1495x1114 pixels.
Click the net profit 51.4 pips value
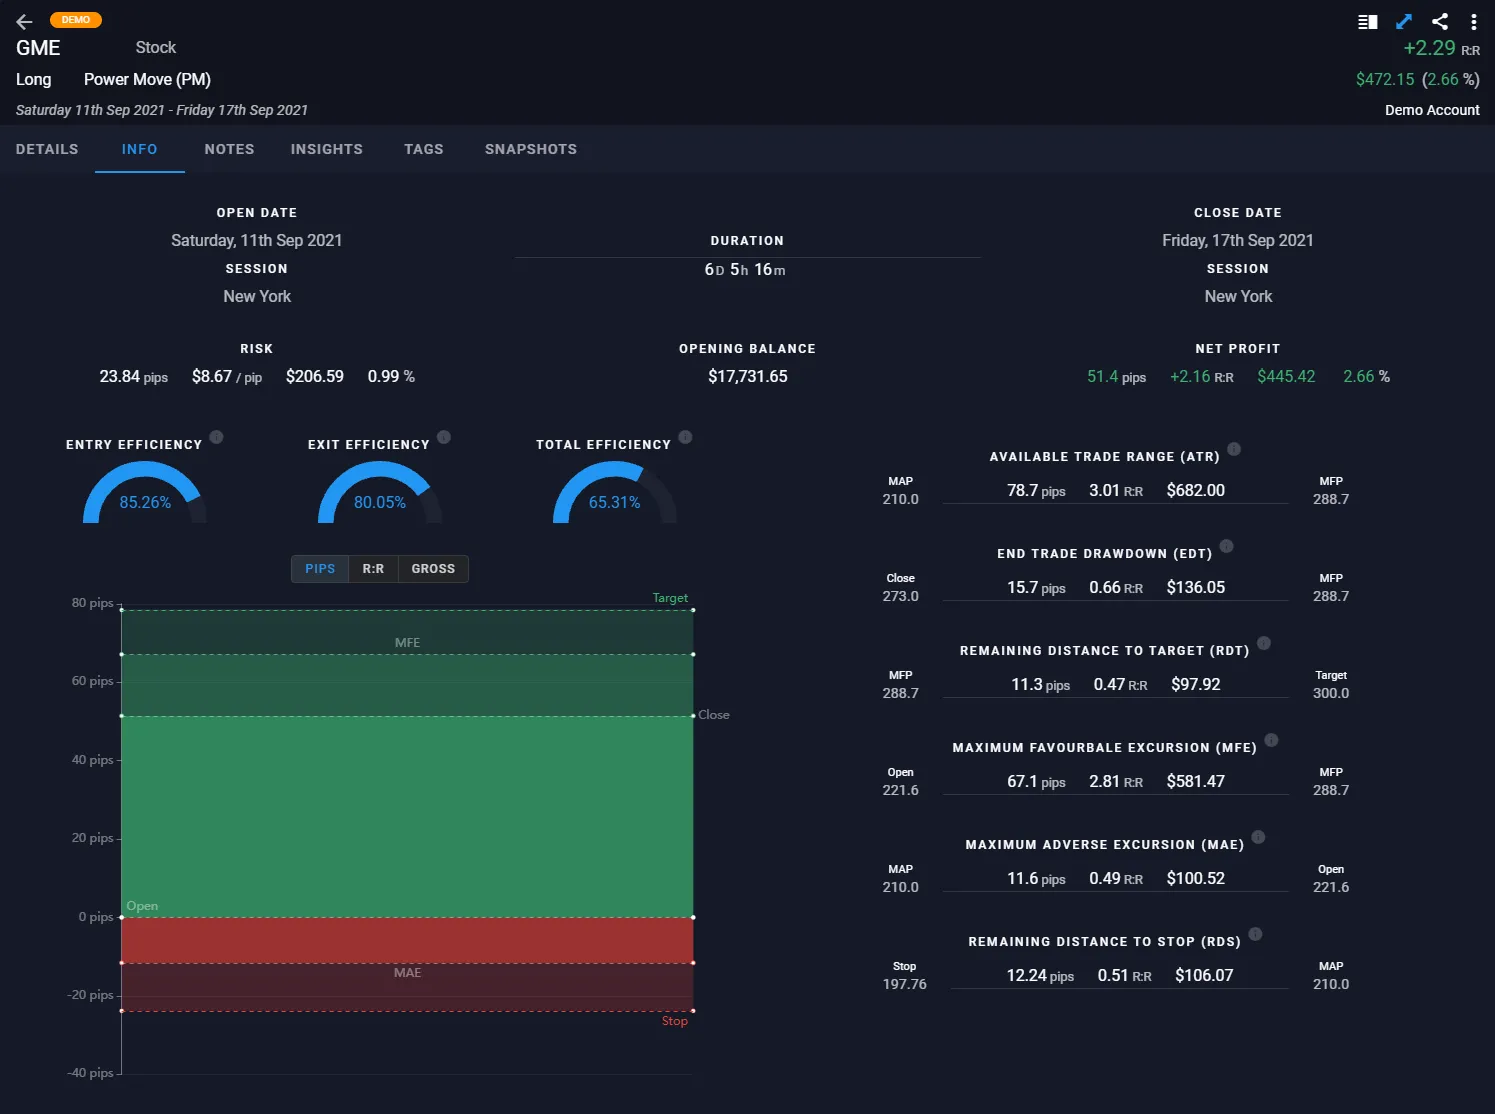[1117, 376]
